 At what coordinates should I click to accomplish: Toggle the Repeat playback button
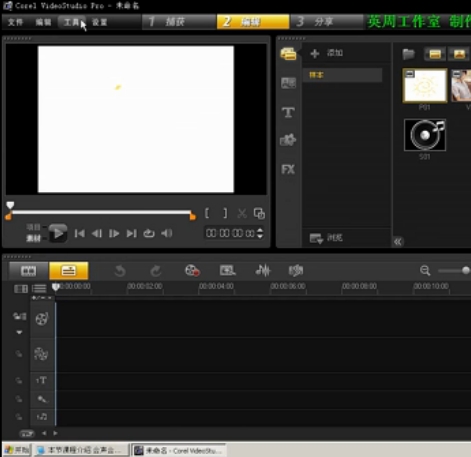[x=149, y=233]
